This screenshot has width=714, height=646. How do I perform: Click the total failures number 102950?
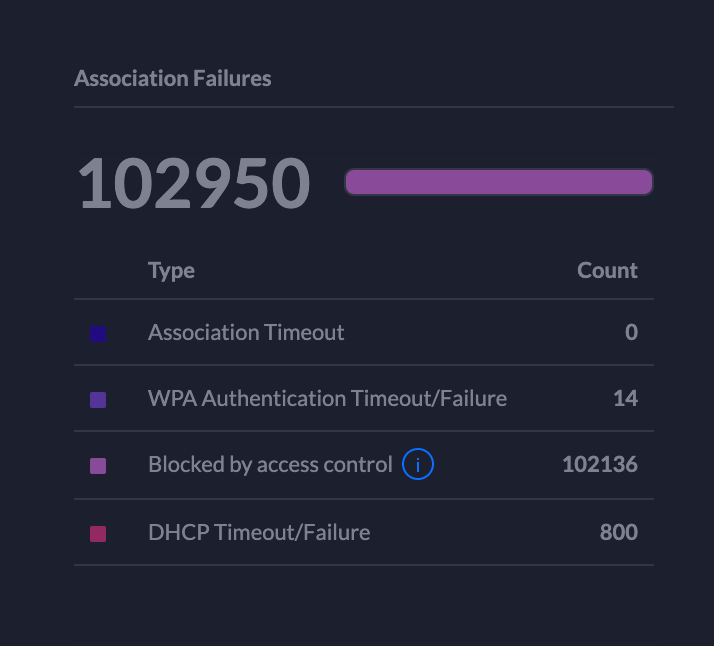[194, 184]
